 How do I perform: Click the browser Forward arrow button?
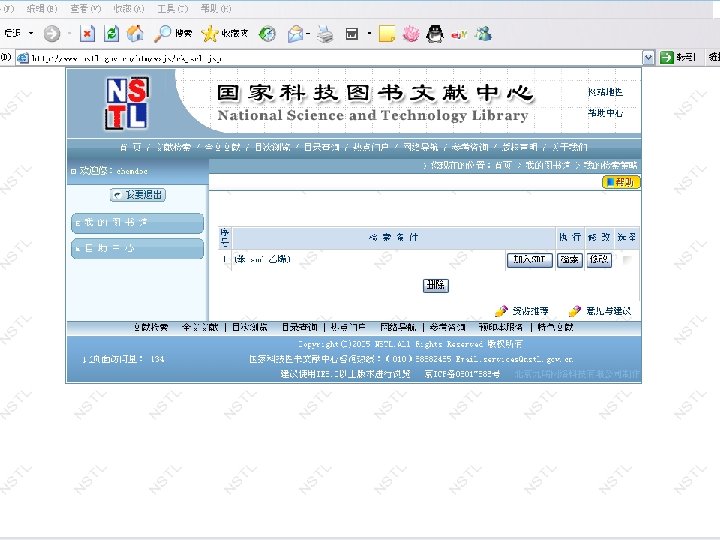tap(51, 34)
